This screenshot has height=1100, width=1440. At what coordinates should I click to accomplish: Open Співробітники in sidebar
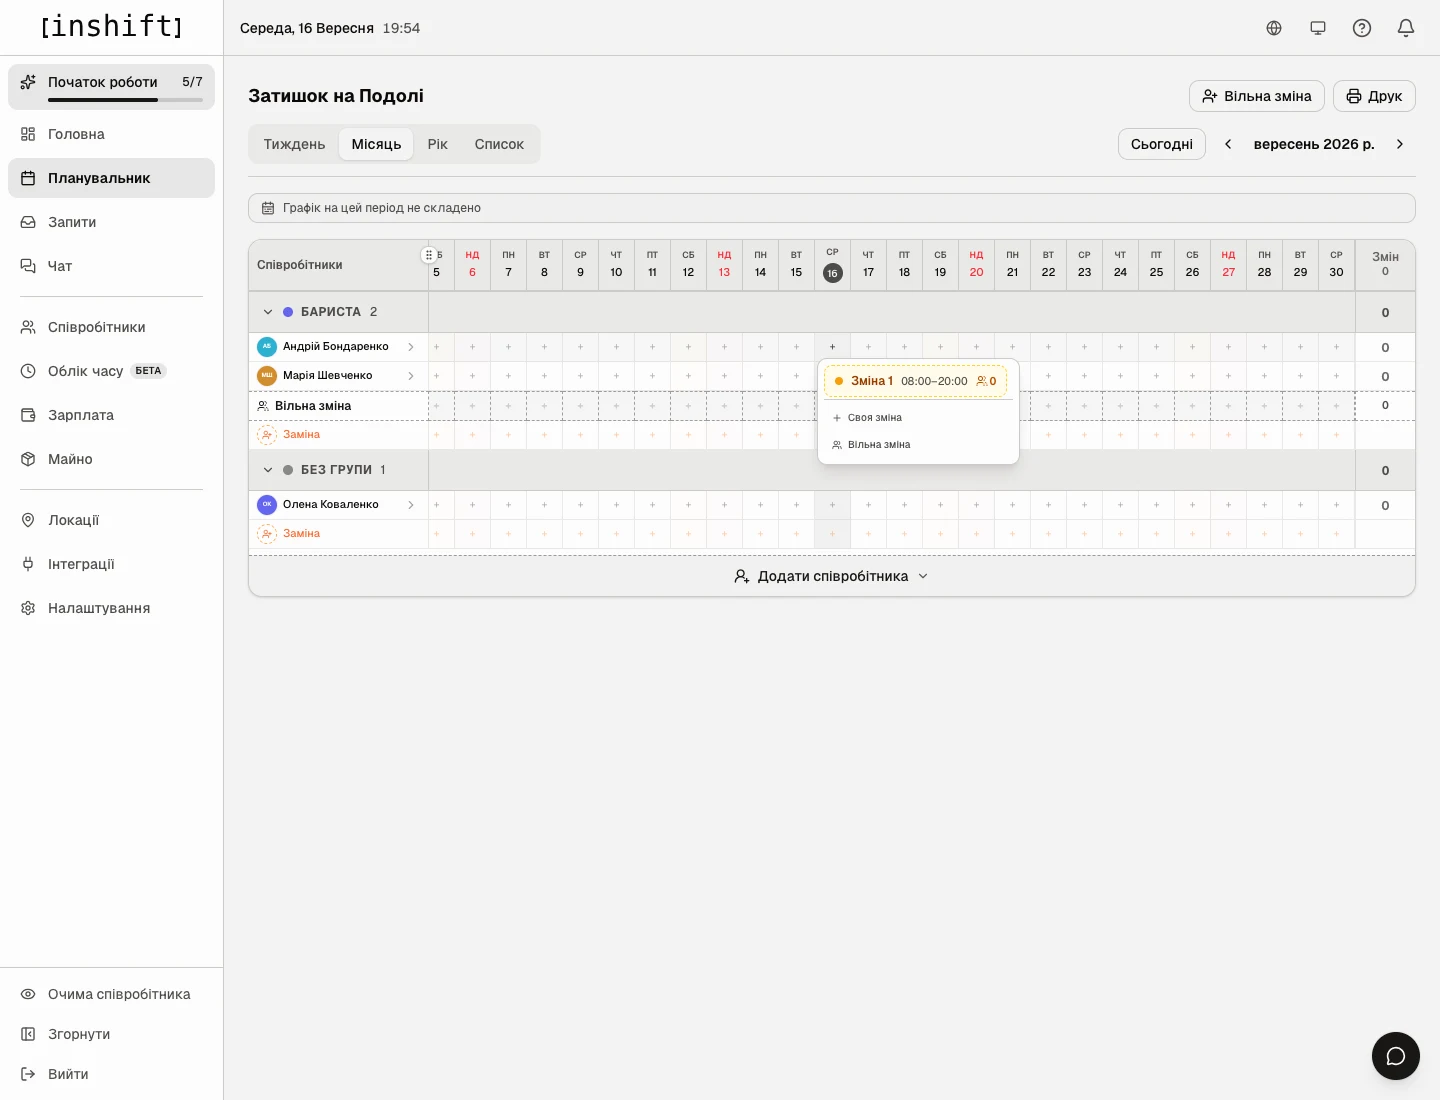click(x=111, y=327)
